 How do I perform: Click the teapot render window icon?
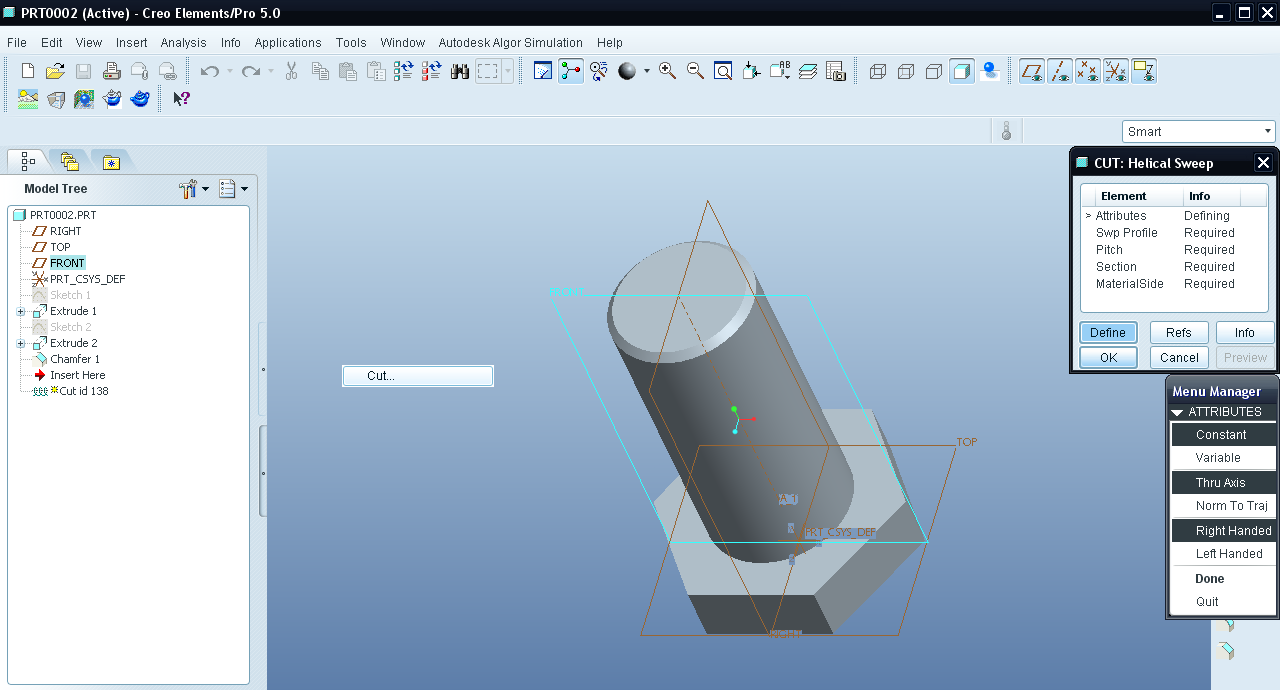pyautogui.click(x=112, y=99)
